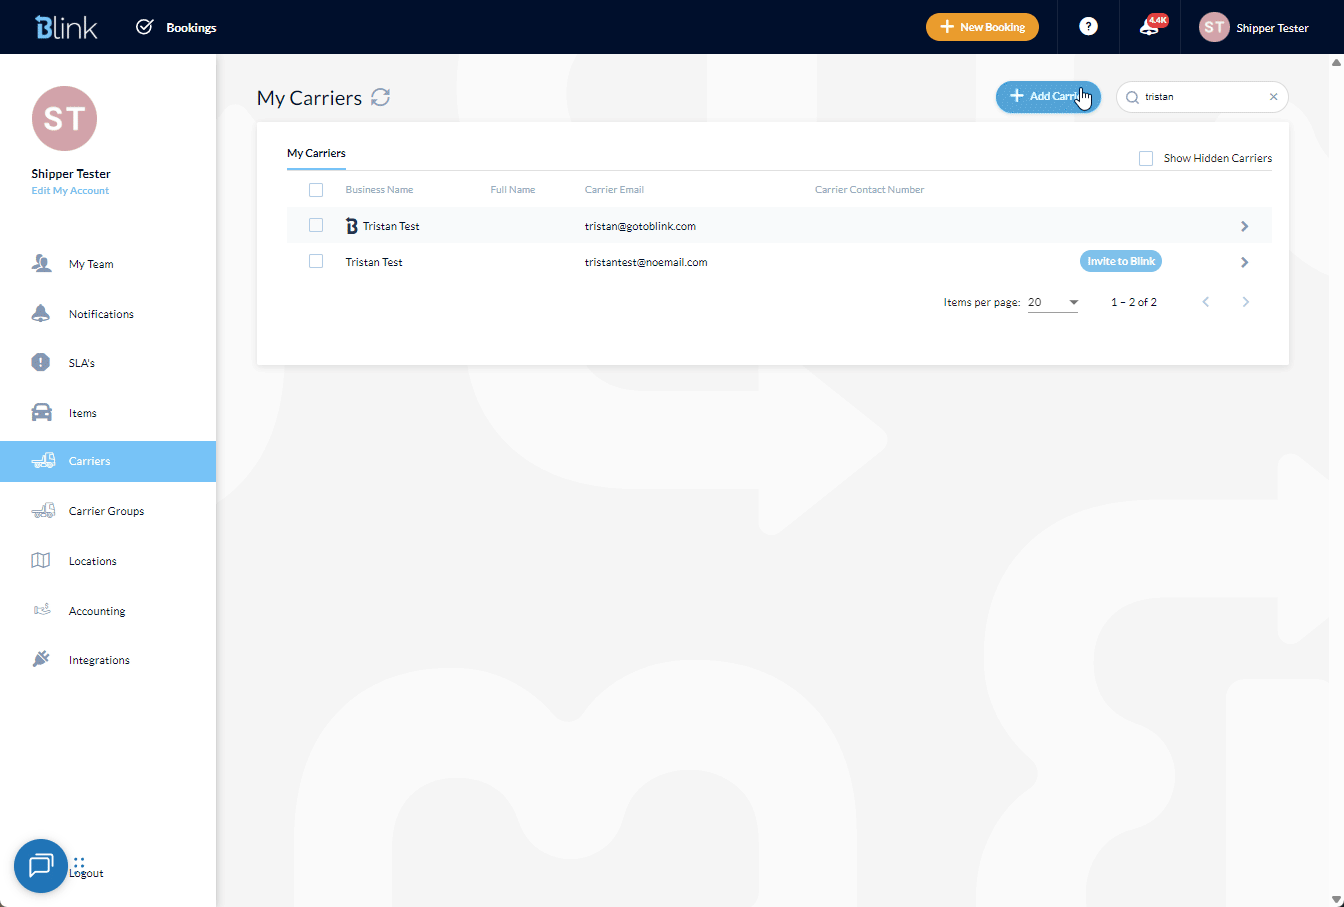The height and width of the screenshot is (907, 1344).
Task: Clear the carrier search text
Action: click(1273, 97)
